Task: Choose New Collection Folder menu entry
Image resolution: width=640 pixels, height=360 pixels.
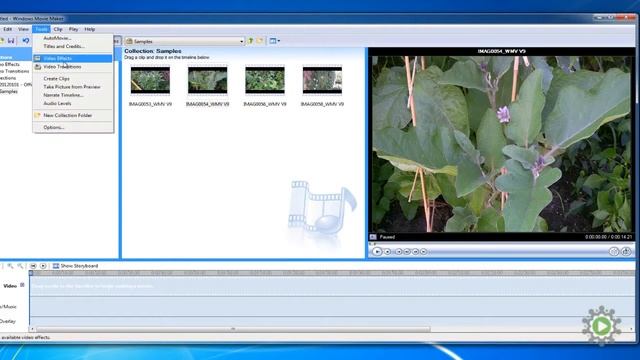Action: [73, 116]
